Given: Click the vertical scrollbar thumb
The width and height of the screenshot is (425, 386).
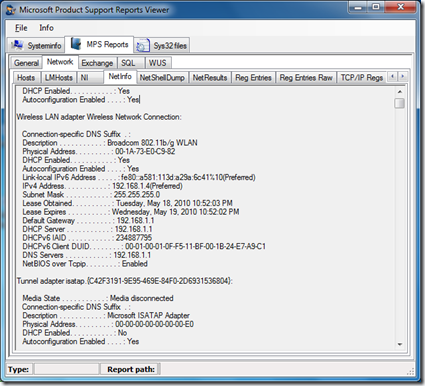Looking at the screenshot, I should coord(400,103).
